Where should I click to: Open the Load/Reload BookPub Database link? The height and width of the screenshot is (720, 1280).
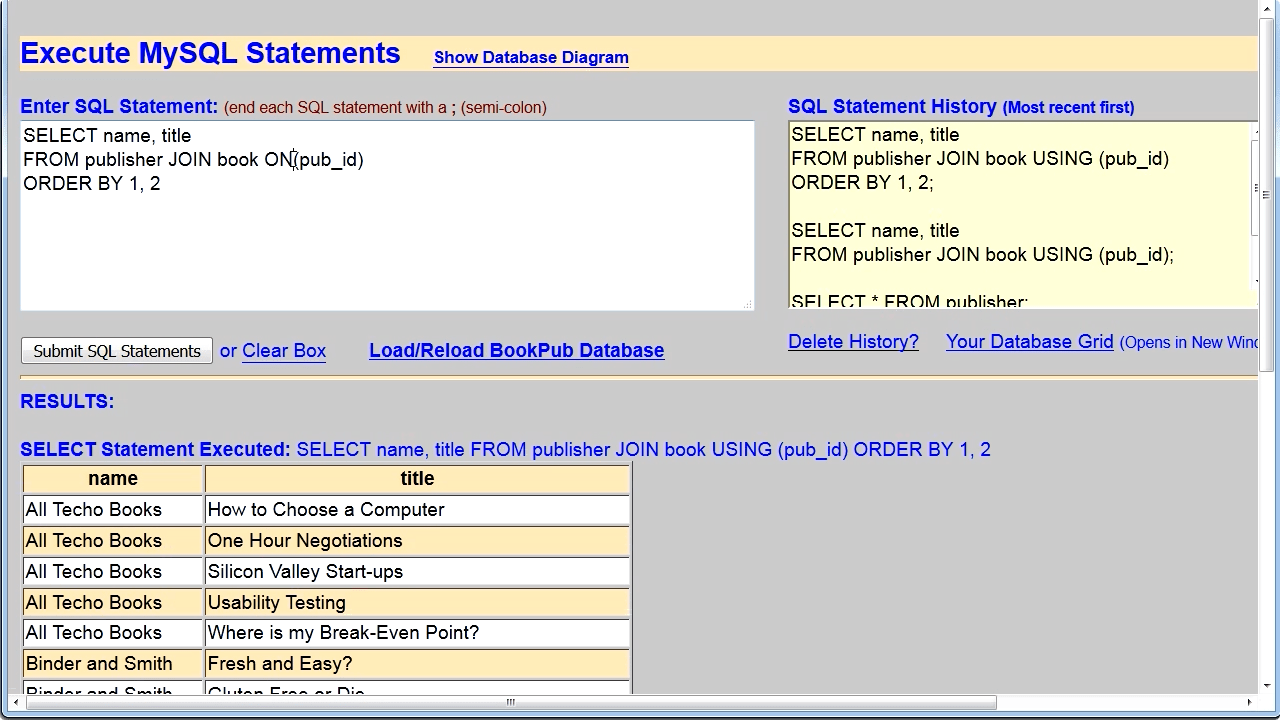516,350
